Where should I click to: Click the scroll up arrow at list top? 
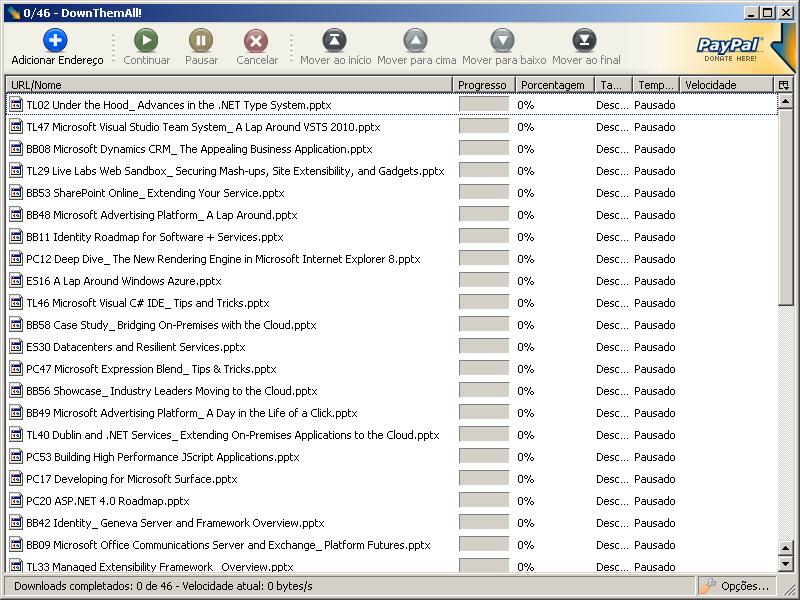[785, 101]
